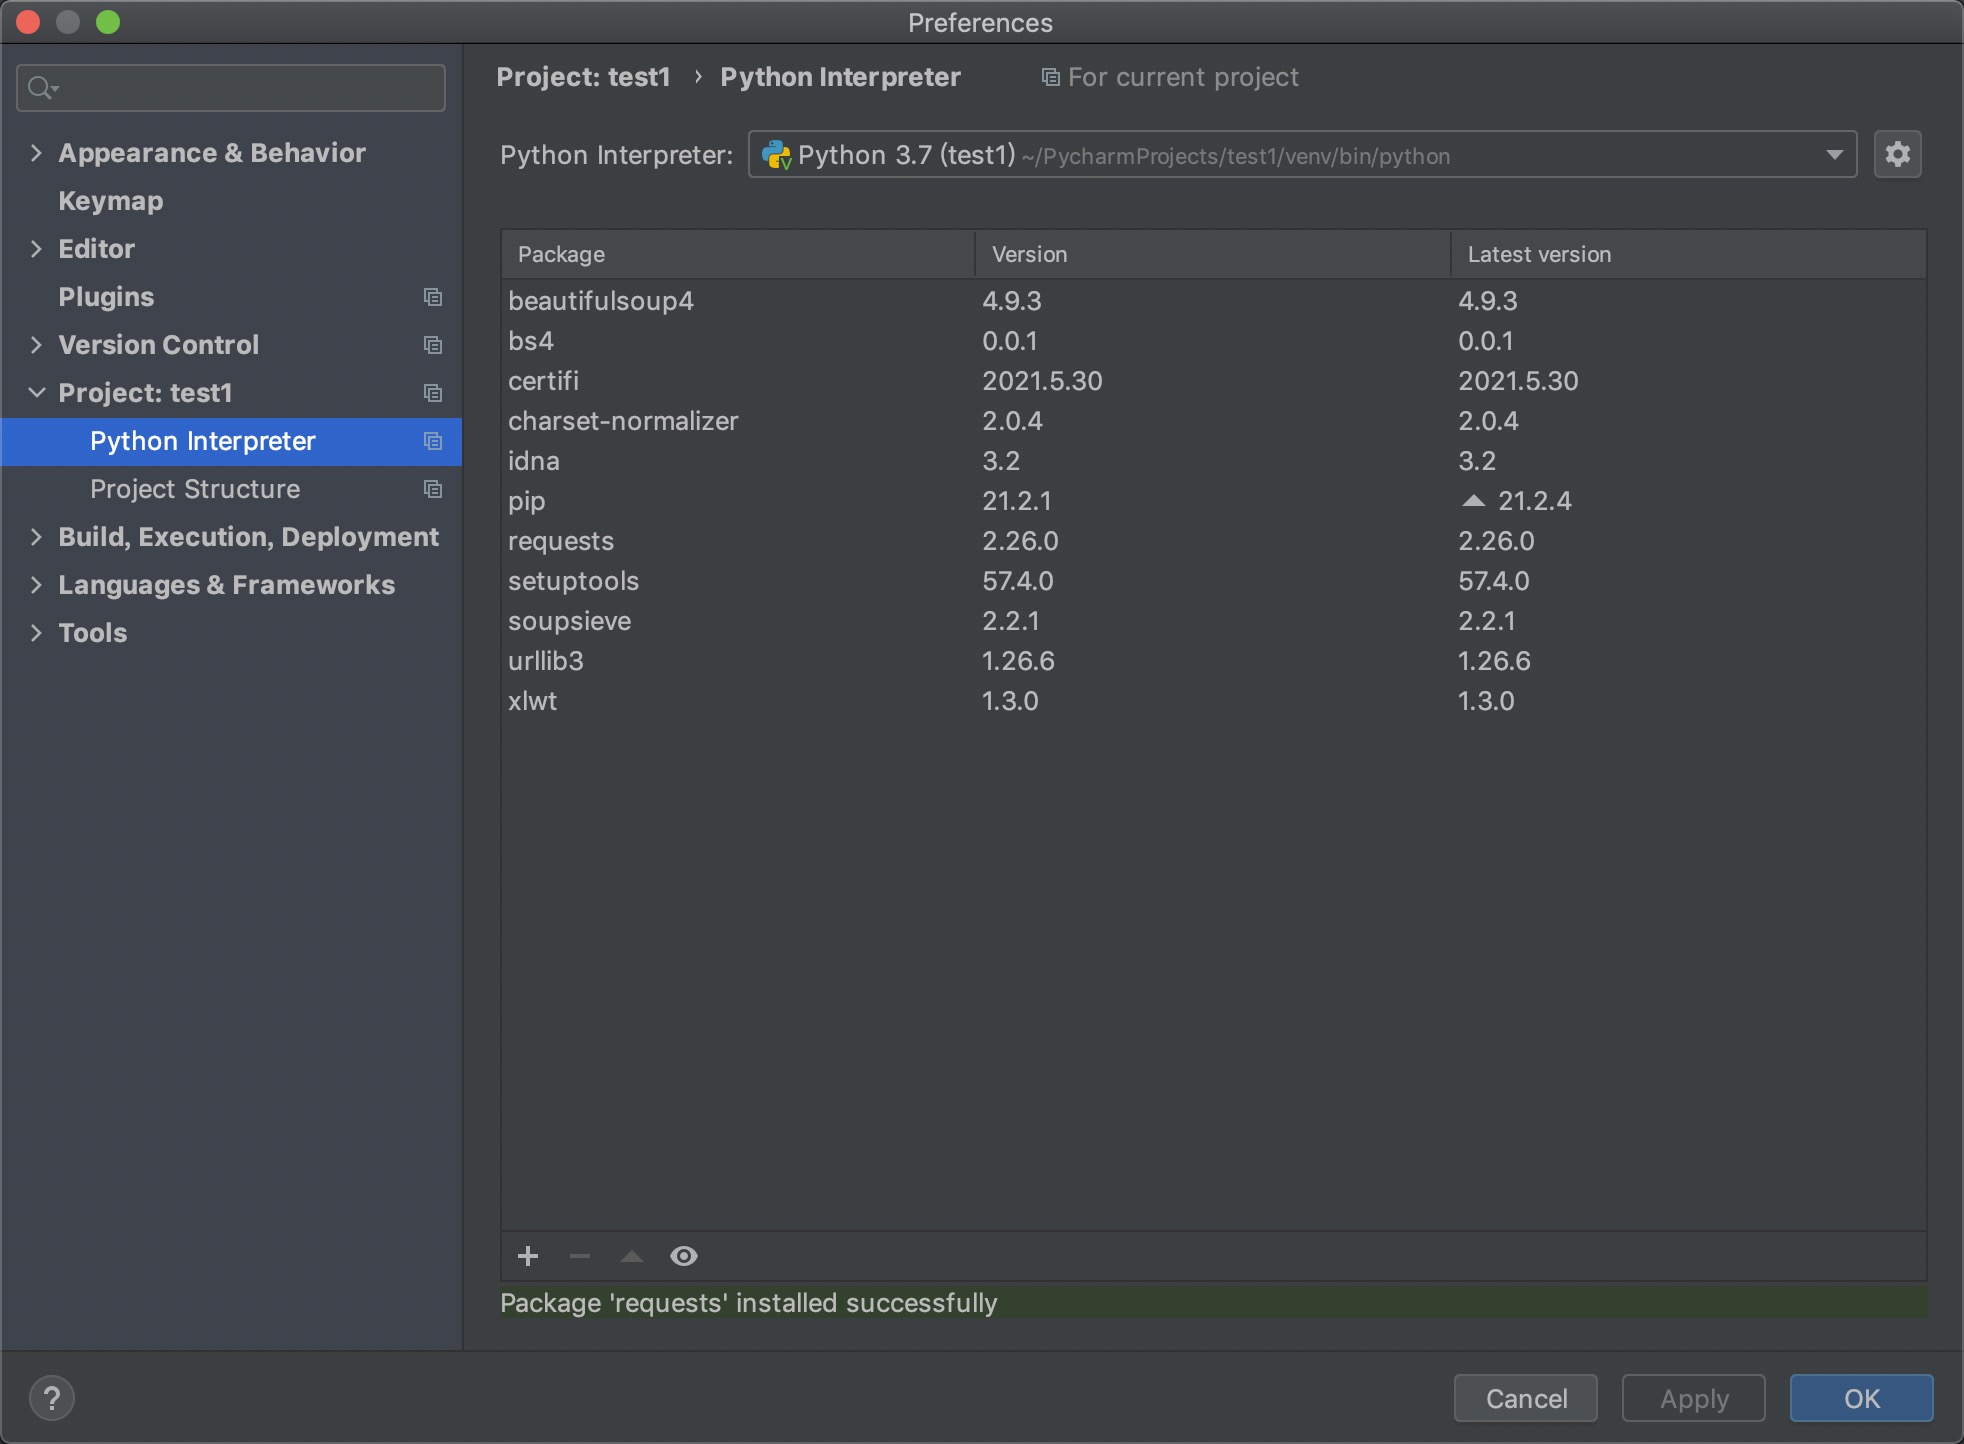Select Version Control label
1964x1444 pixels.
(x=158, y=345)
